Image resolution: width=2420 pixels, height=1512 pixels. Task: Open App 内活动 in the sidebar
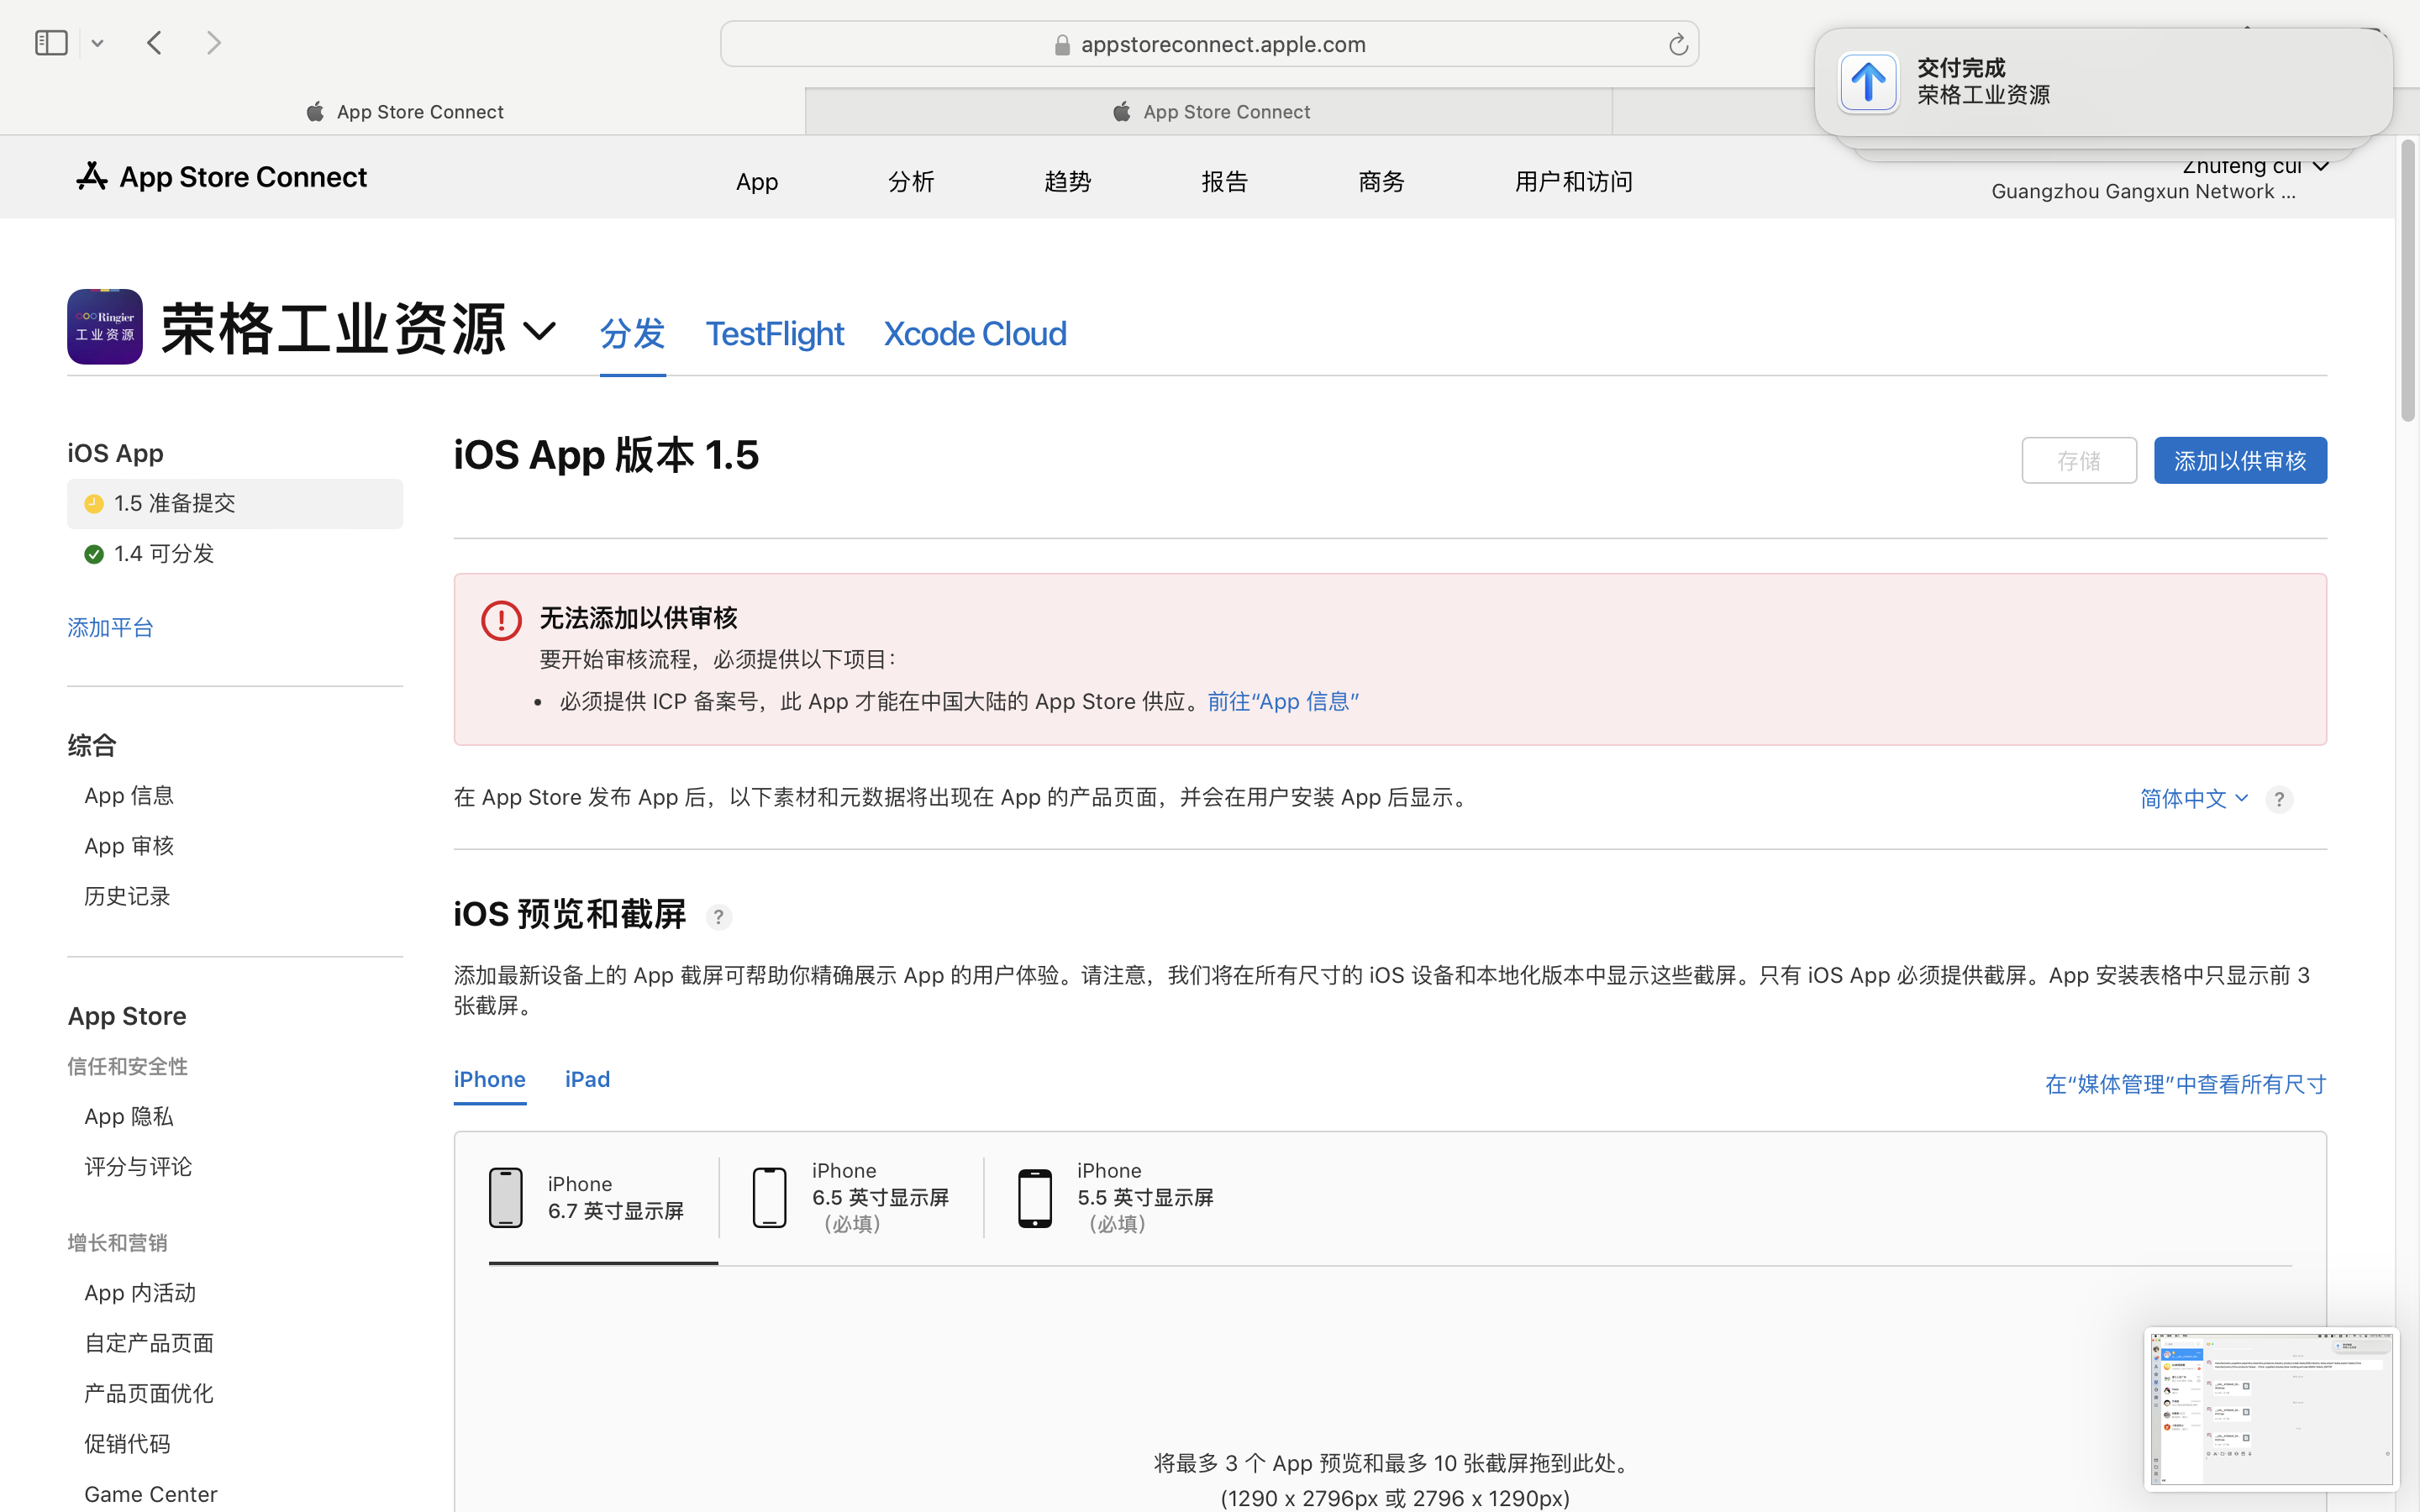pos(140,1293)
